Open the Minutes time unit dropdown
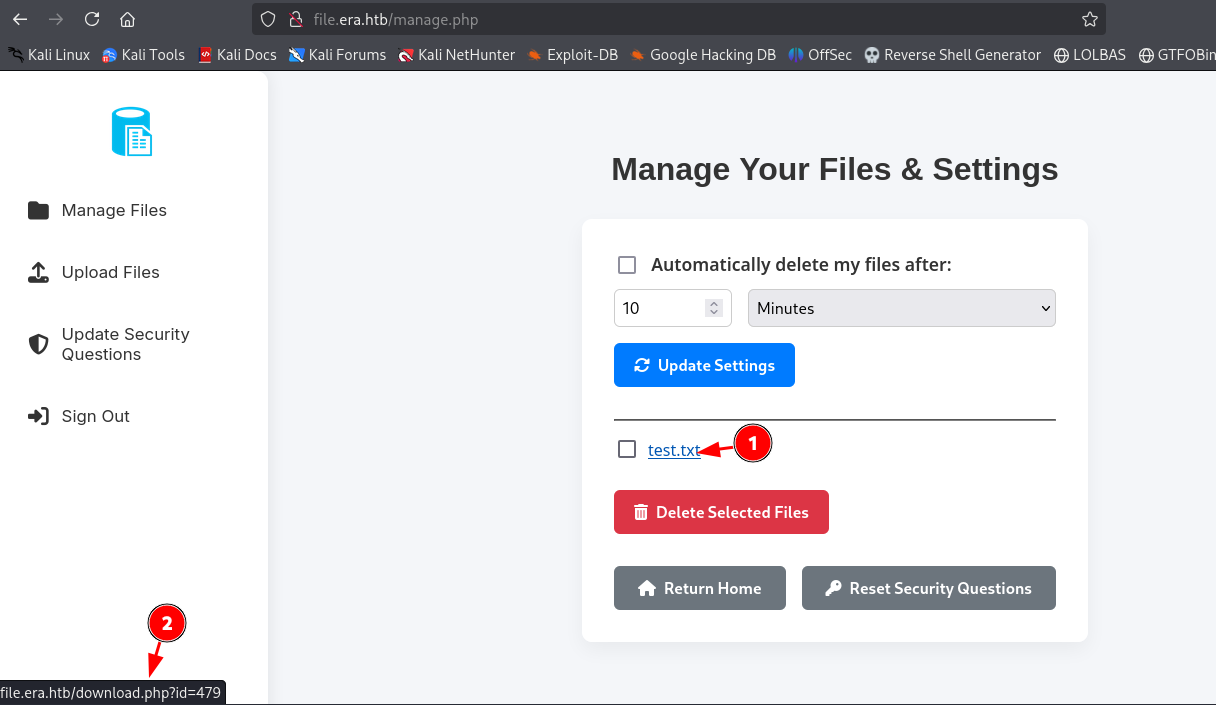Viewport: 1216px width, 705px height. pyautogui.click(x=901, y=308)
